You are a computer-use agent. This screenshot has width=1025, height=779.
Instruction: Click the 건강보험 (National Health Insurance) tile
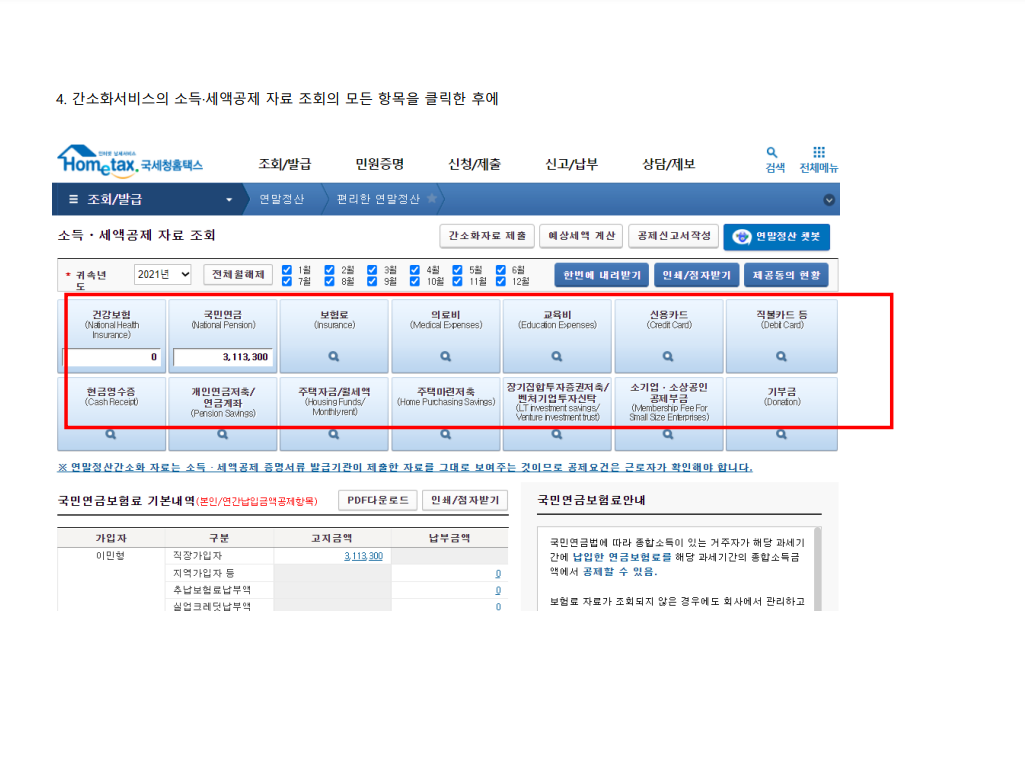(111, 336)
